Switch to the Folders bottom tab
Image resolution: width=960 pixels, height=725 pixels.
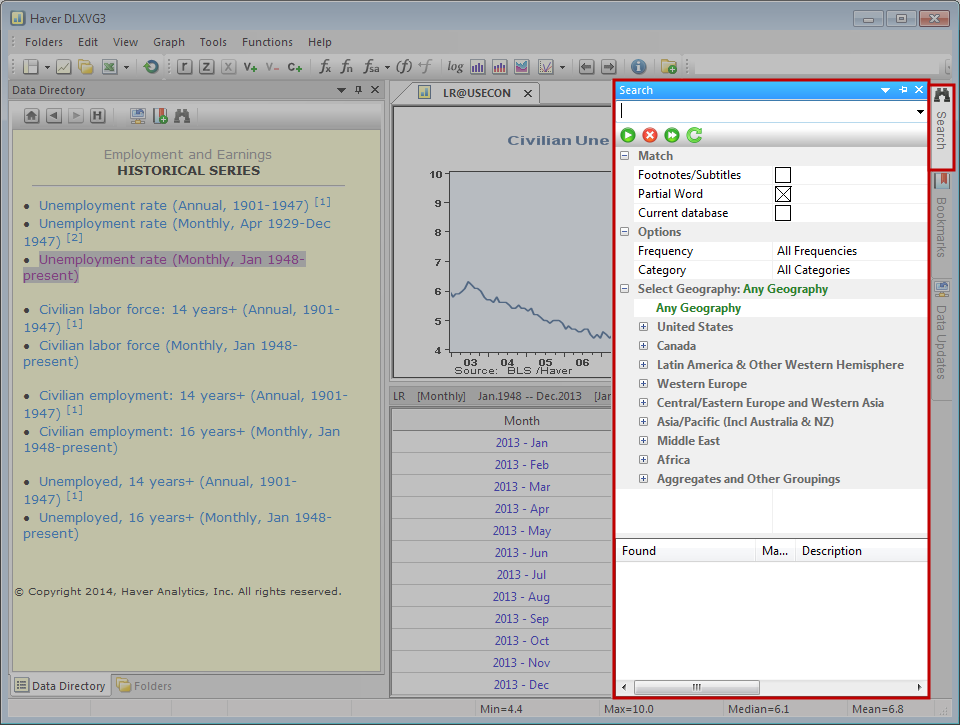(x=144, y=686)
